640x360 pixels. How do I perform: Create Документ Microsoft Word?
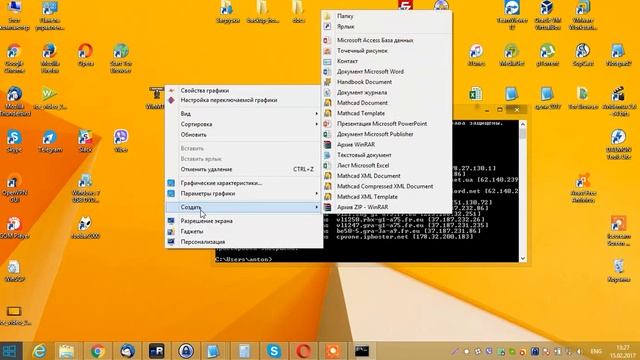(387, 71)
